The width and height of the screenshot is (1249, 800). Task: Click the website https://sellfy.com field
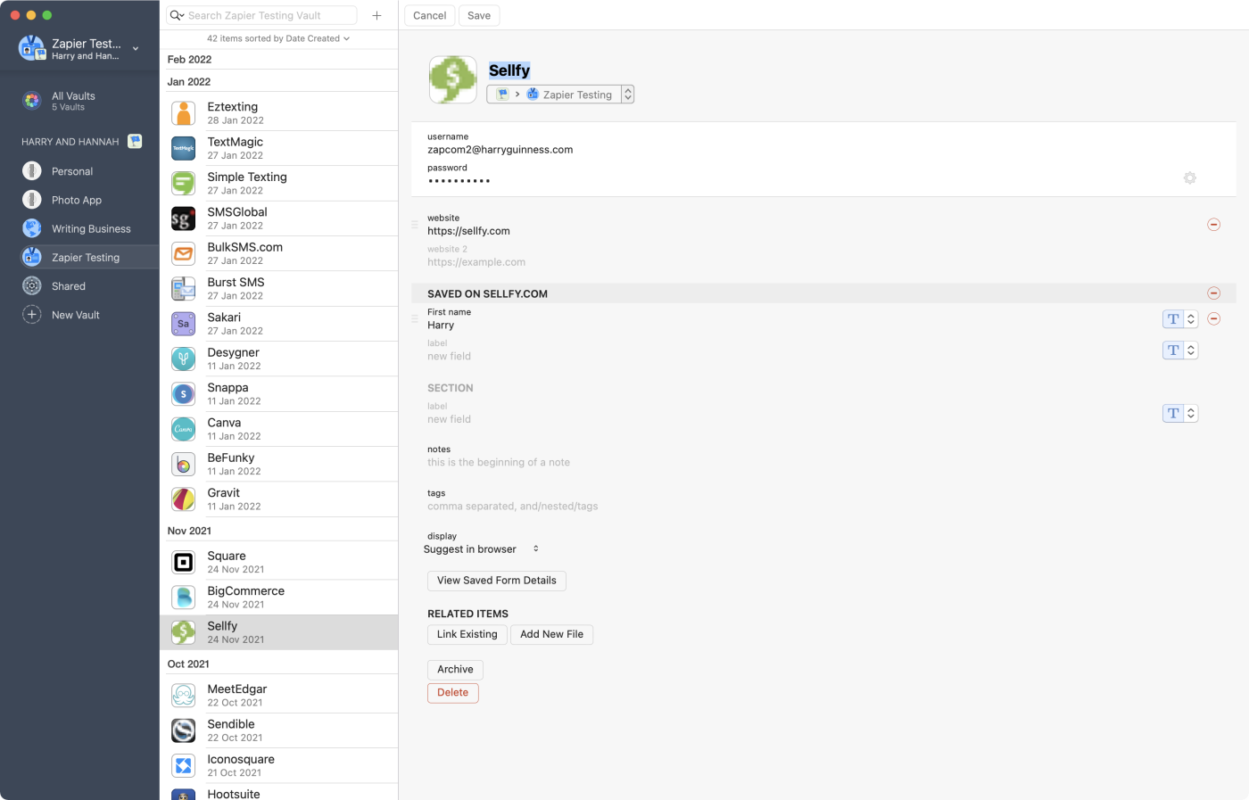(x=469, y=231)
